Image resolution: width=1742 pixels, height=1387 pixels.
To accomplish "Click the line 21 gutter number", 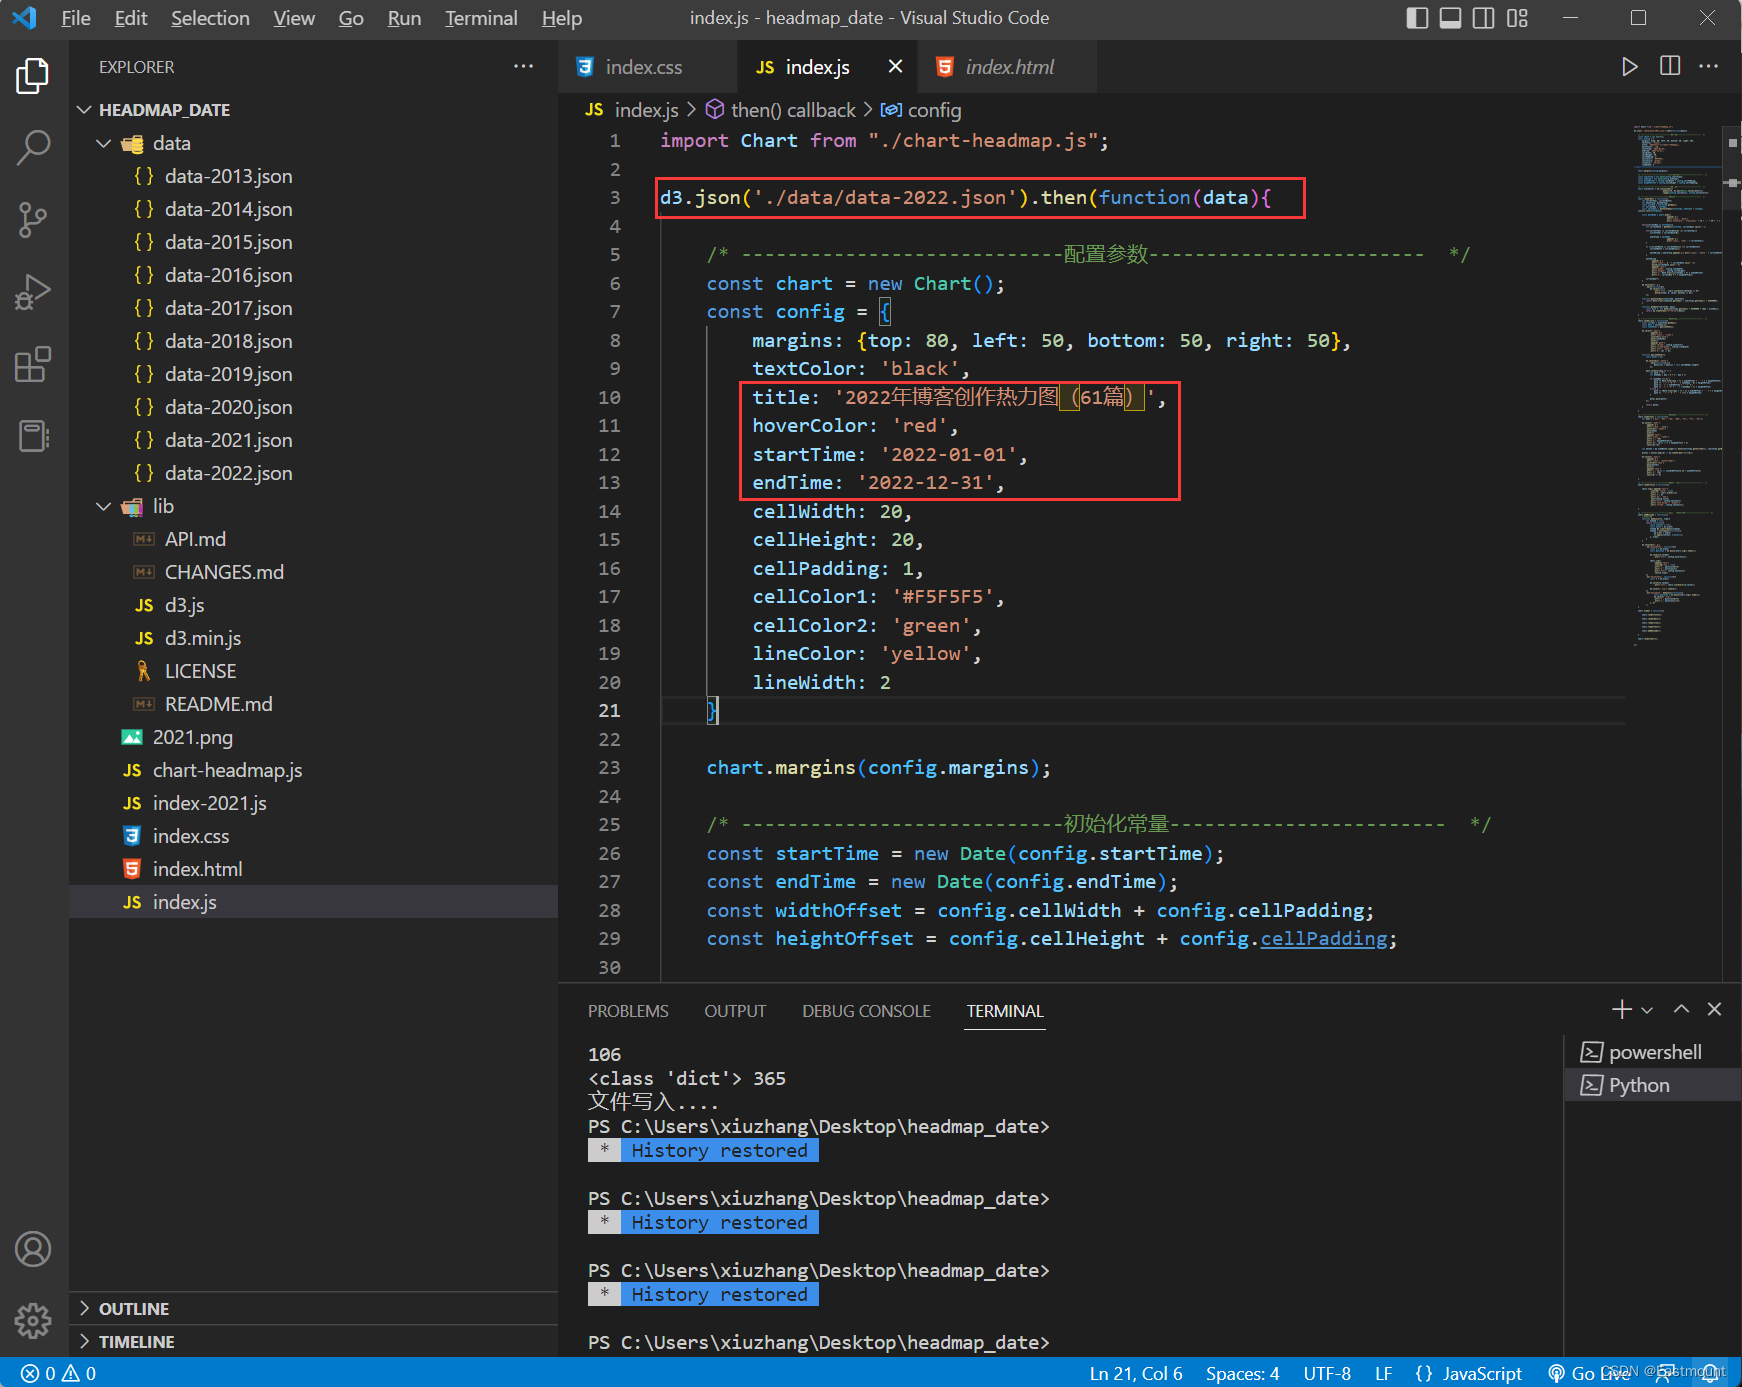I will tap(609, 710).
